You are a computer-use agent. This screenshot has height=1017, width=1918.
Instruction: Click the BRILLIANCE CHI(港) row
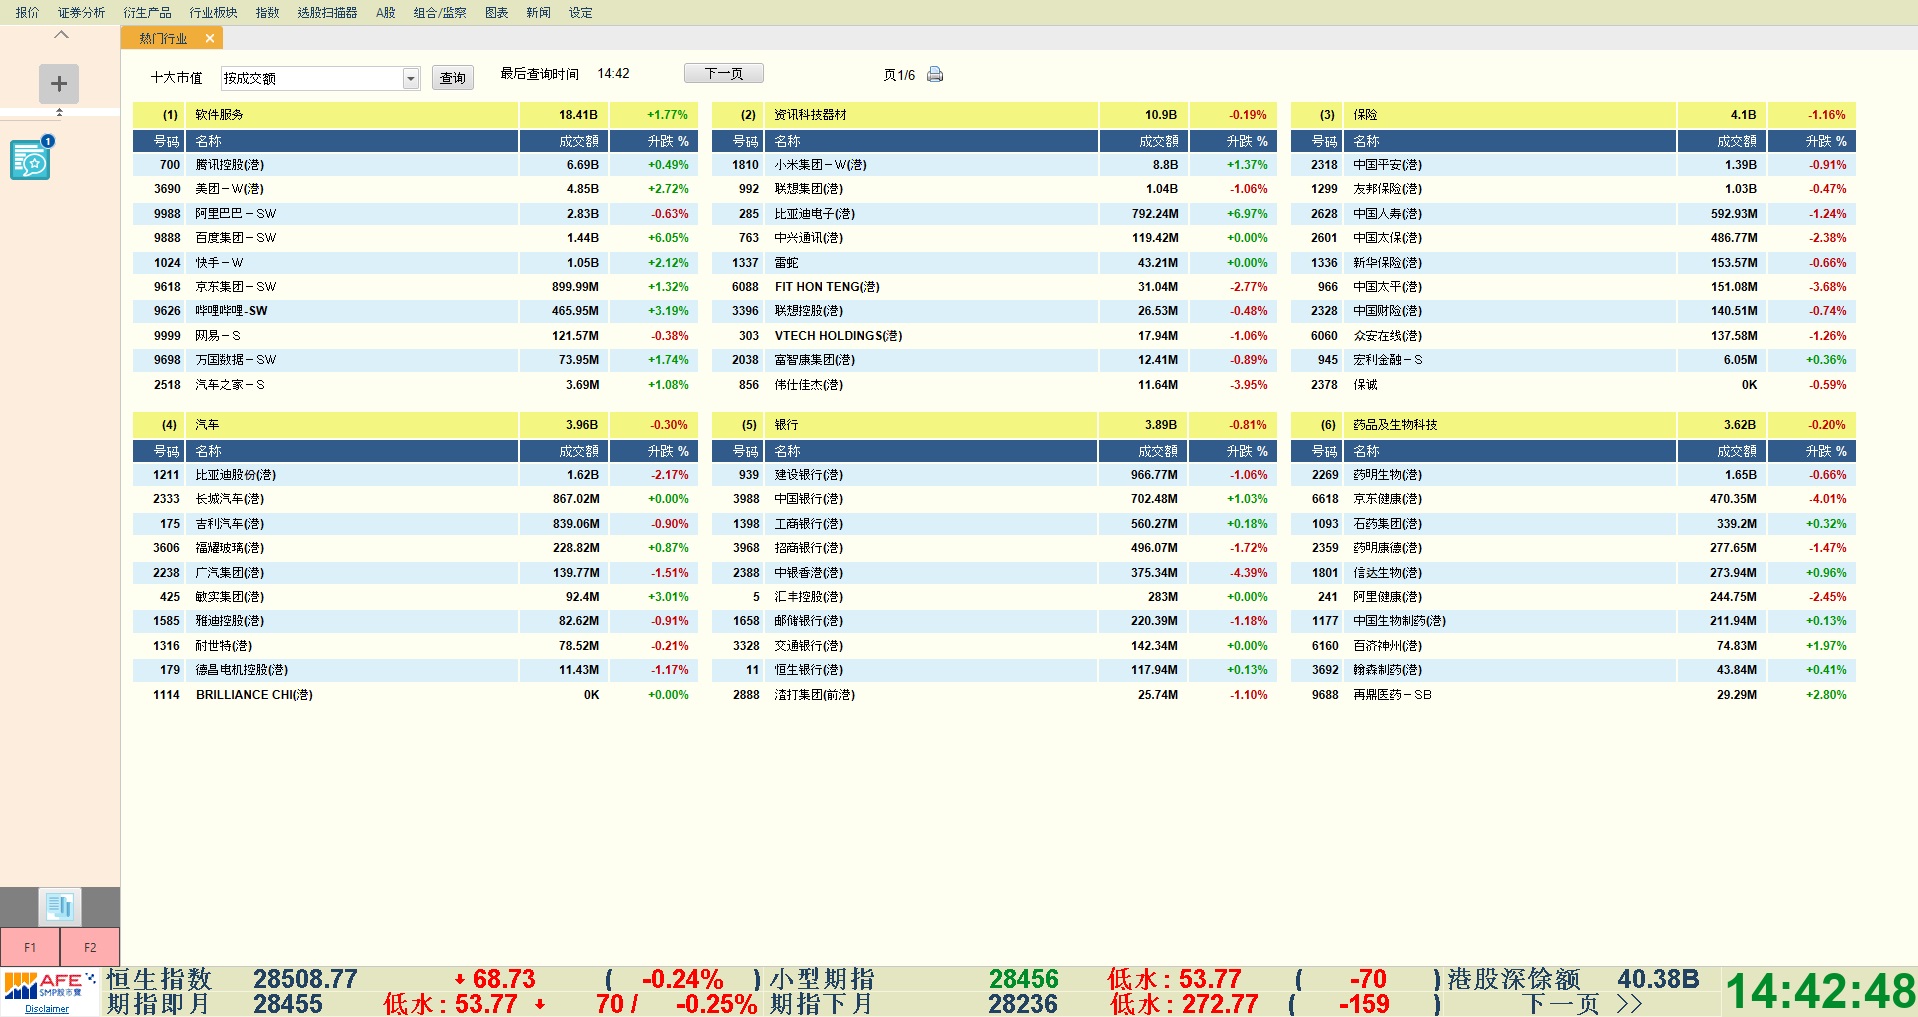415,695
